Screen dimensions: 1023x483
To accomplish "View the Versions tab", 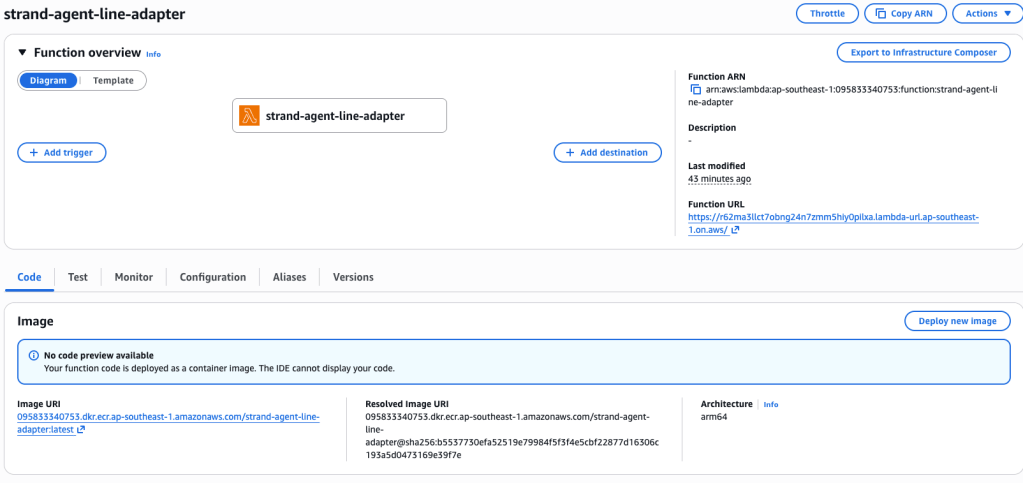I will click(x=353, y=277).
